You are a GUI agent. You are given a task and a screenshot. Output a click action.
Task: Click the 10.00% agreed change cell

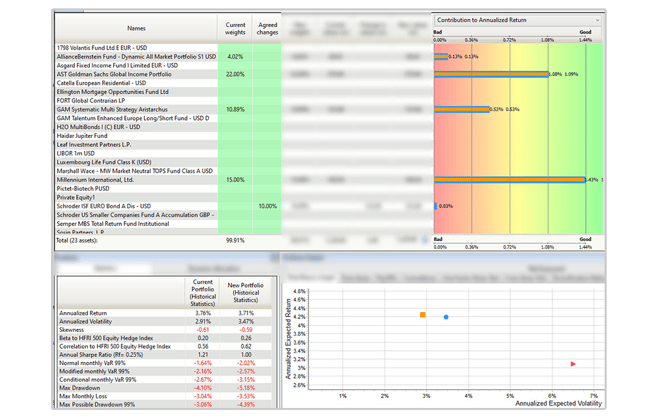click(267, 206)
